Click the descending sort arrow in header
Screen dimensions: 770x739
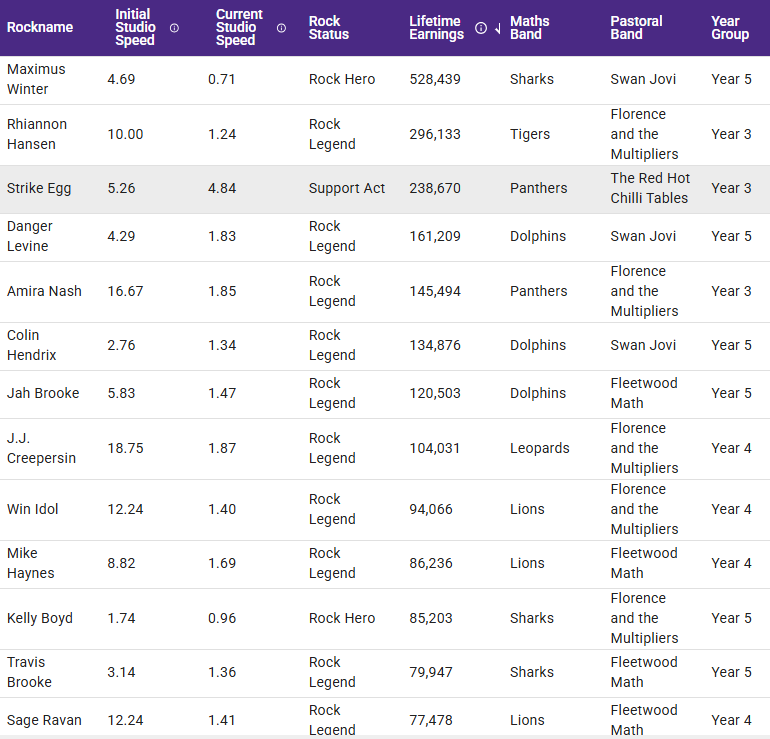[497, 28]
